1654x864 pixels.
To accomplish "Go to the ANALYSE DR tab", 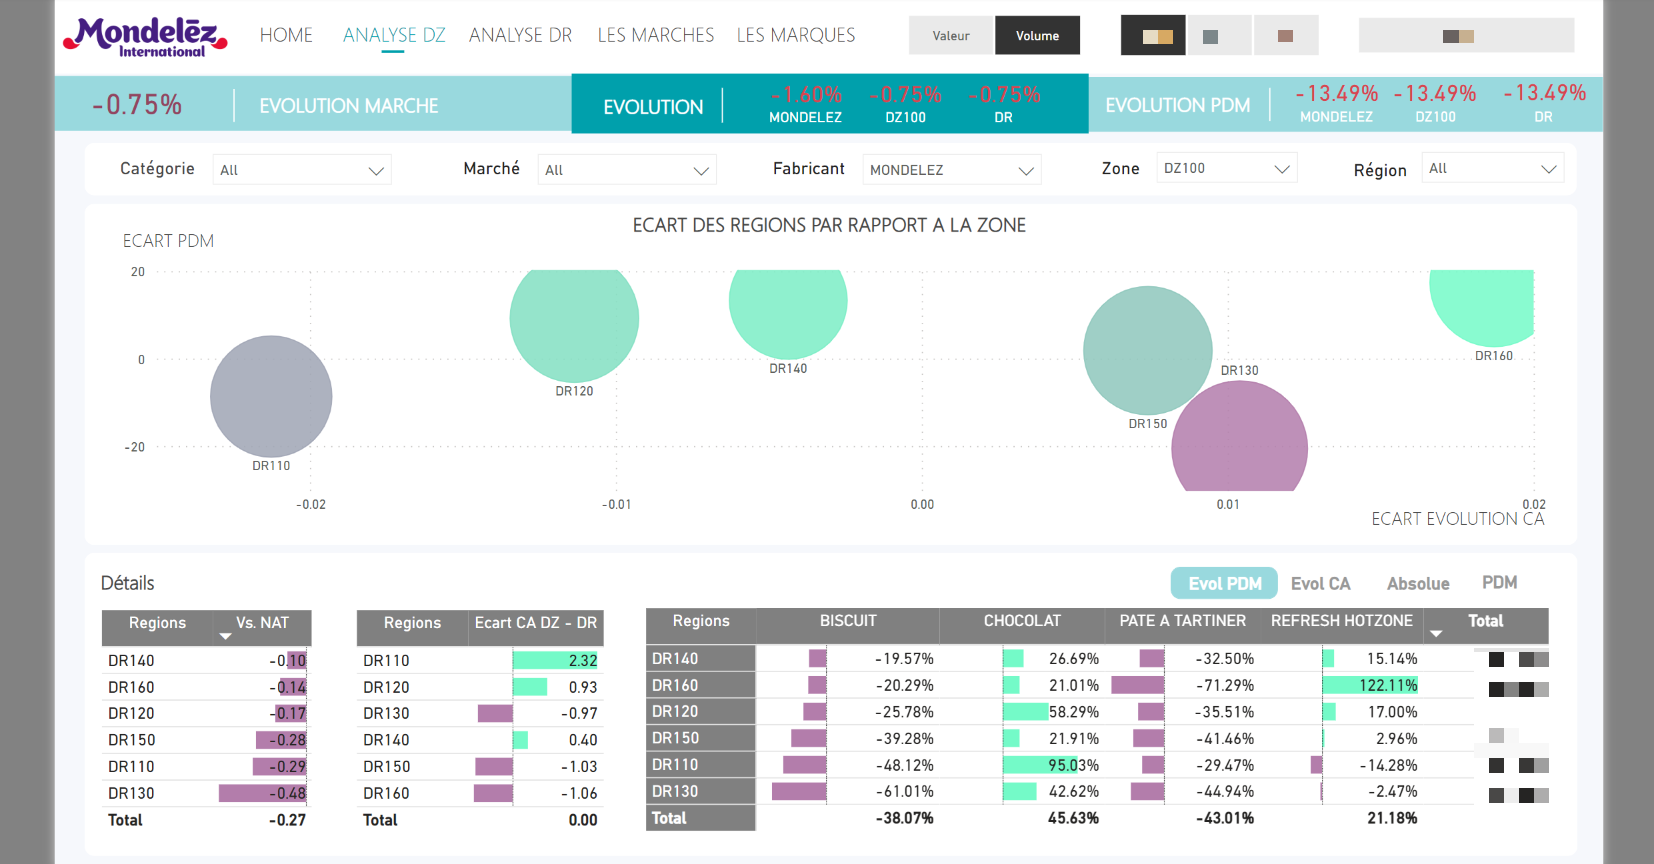I will [x=520, y=35].
